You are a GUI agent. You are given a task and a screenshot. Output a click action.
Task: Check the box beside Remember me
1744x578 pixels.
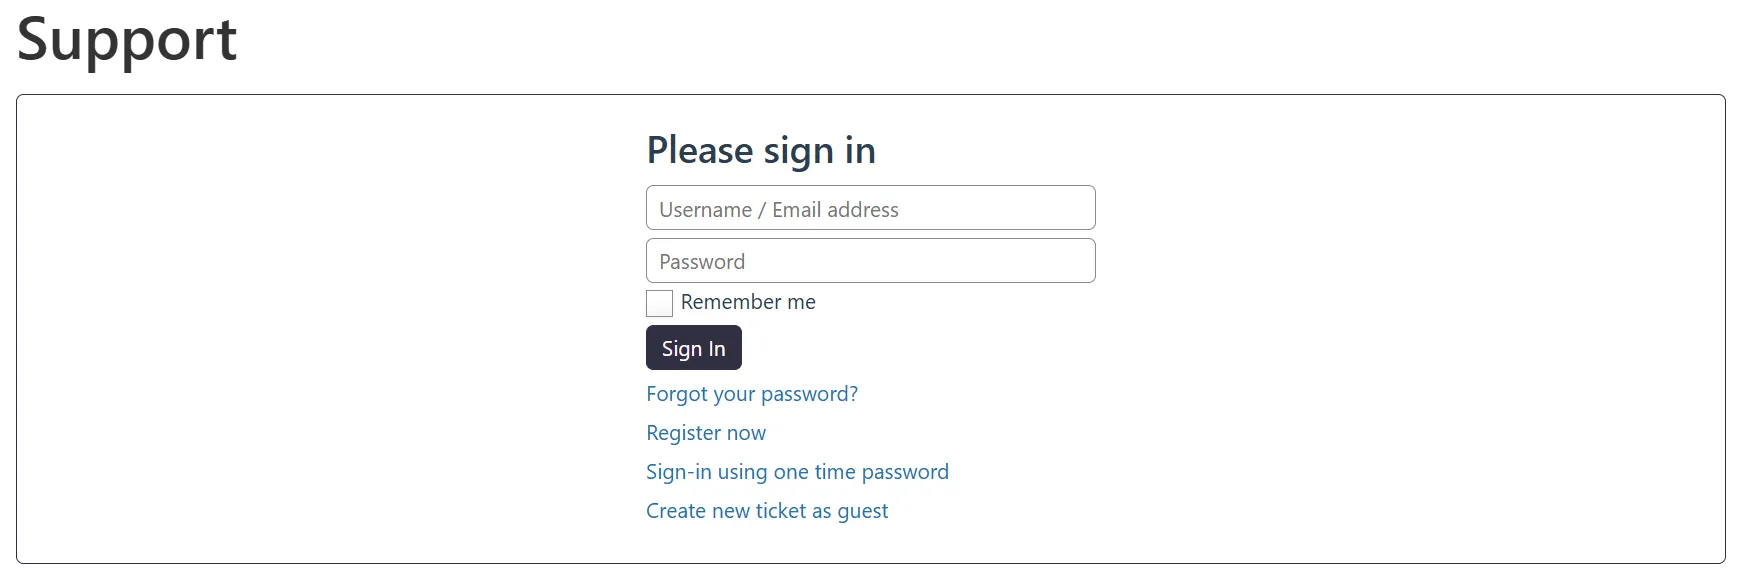(659, 303)
